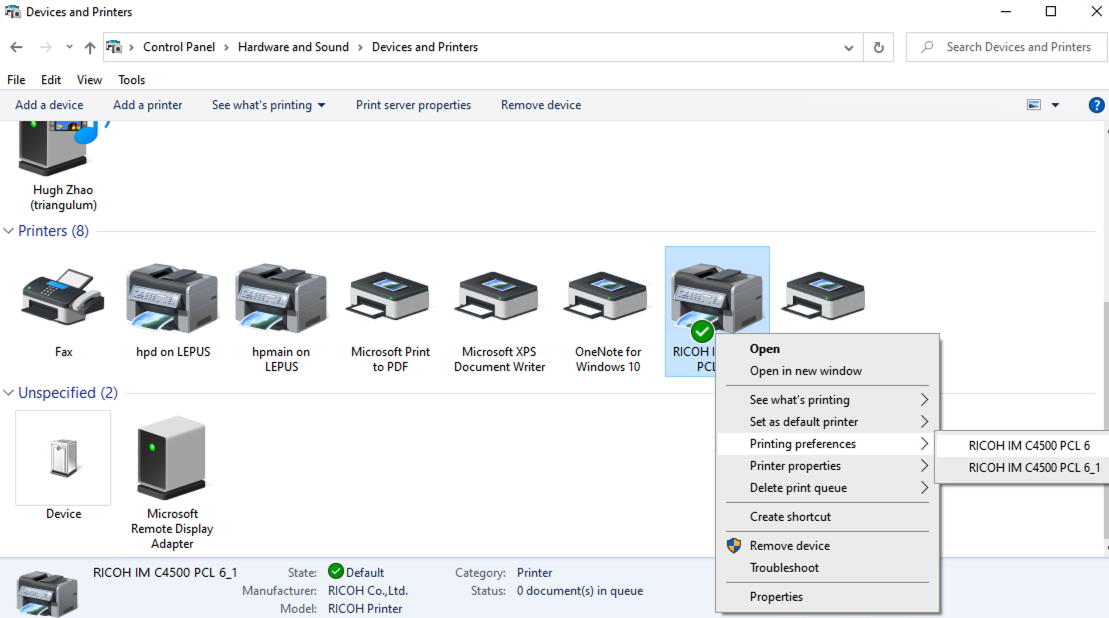Open the Help button
This screenshot has width=1109, height=618.
coord(1096,105)
